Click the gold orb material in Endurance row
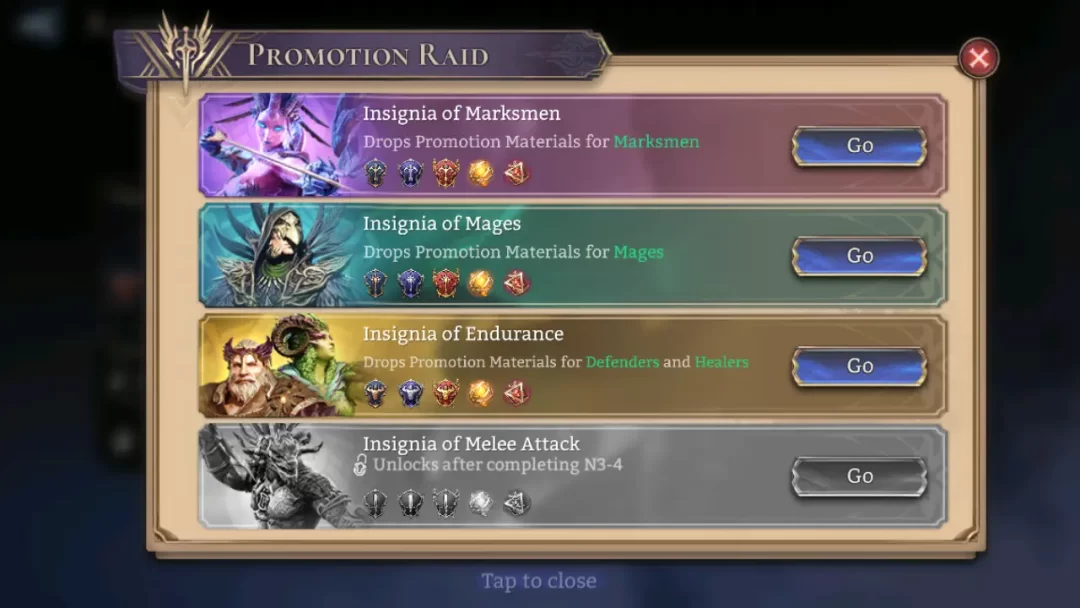The height and width of the screenshot is (608, 1080). pyautogui.click(x=481, y=393)
